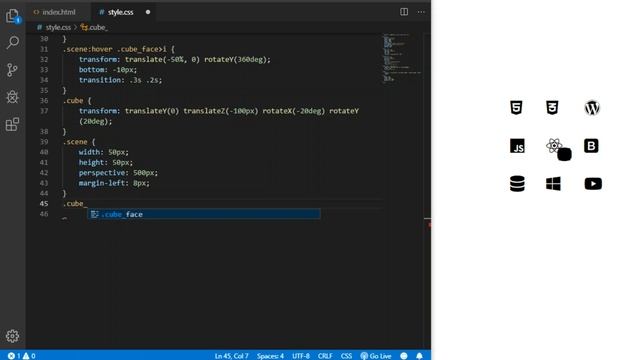The image size is (640, 360).
Task: Change end of line sequence CRLF
Action: (325, 356)
